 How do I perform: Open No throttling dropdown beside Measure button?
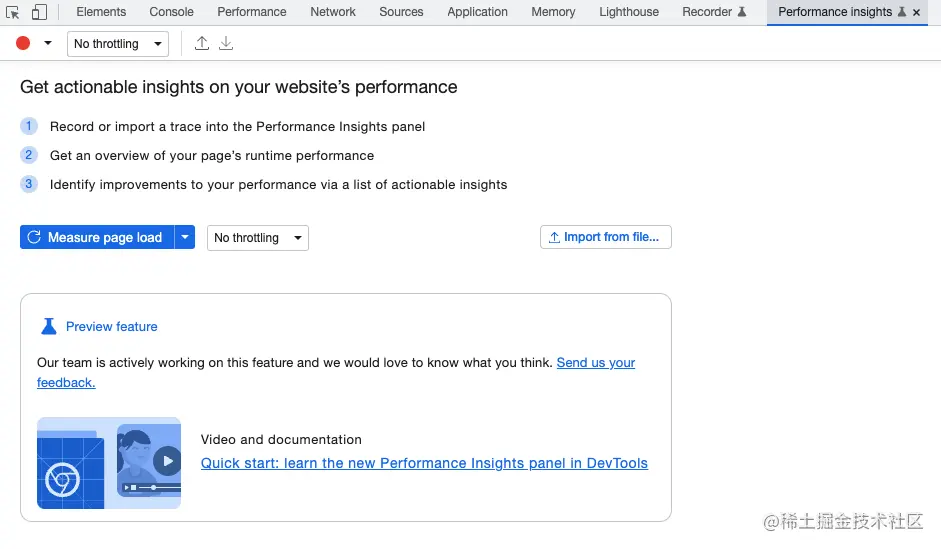coord(258,238)
